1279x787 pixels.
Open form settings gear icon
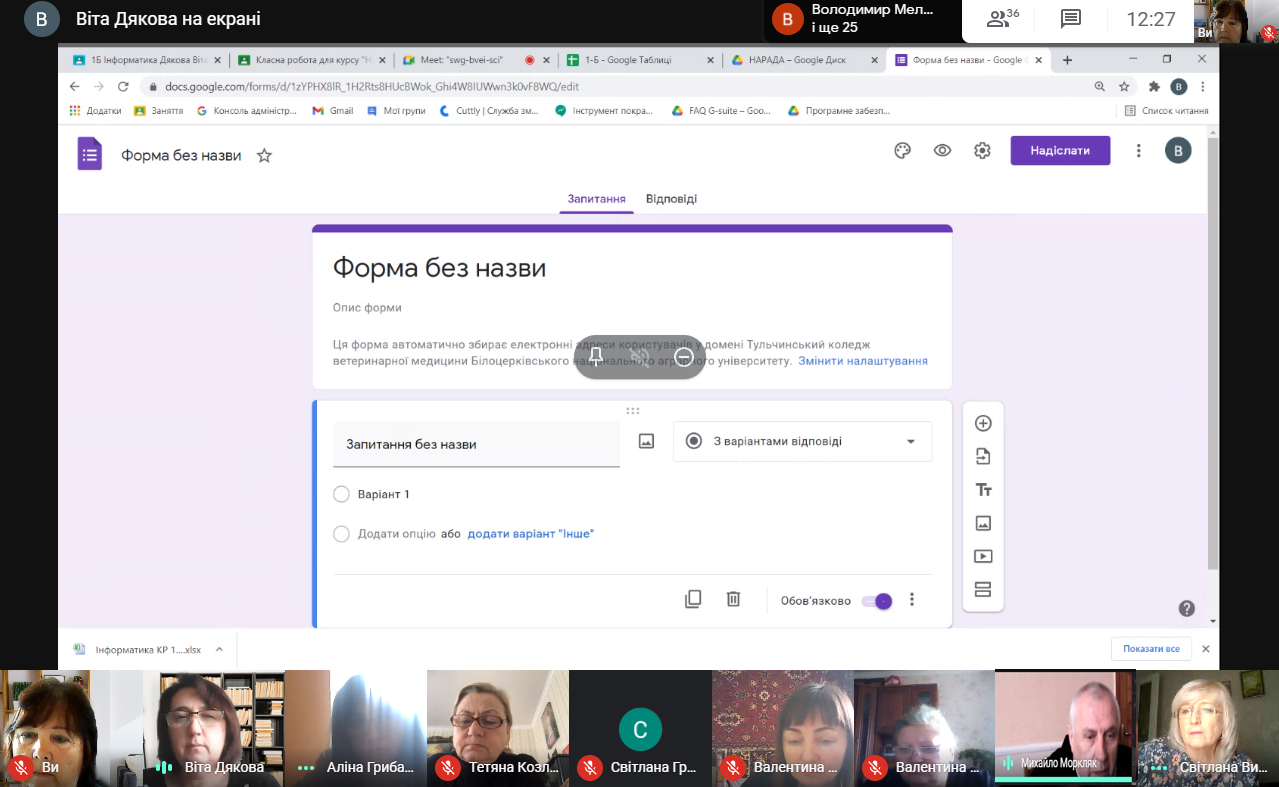click(x=982, y=151)
